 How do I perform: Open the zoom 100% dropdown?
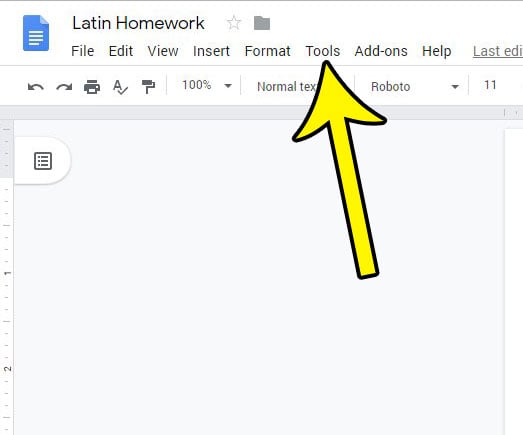tap(207, 85)
